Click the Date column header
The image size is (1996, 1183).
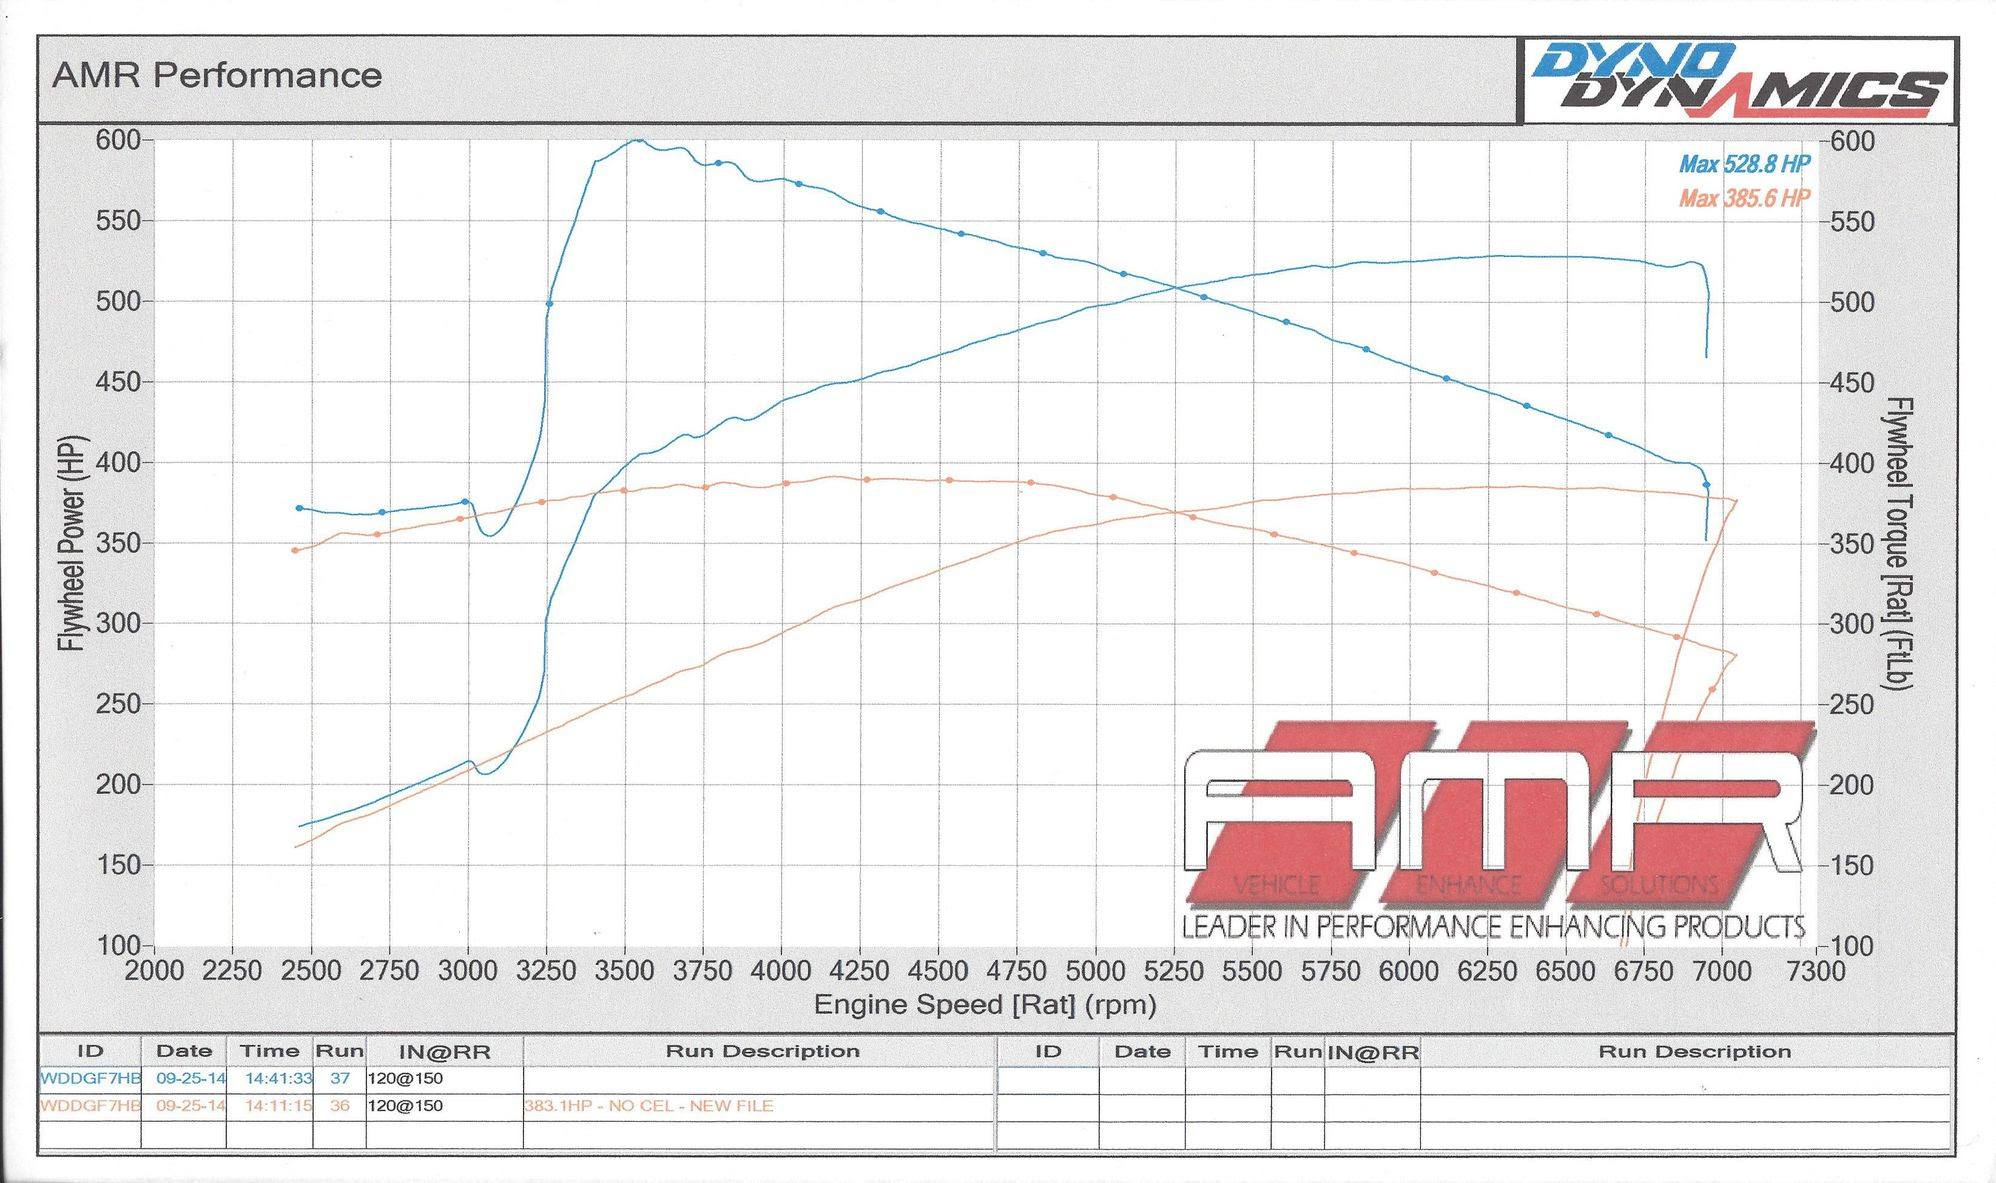[x=184, y=1051]
